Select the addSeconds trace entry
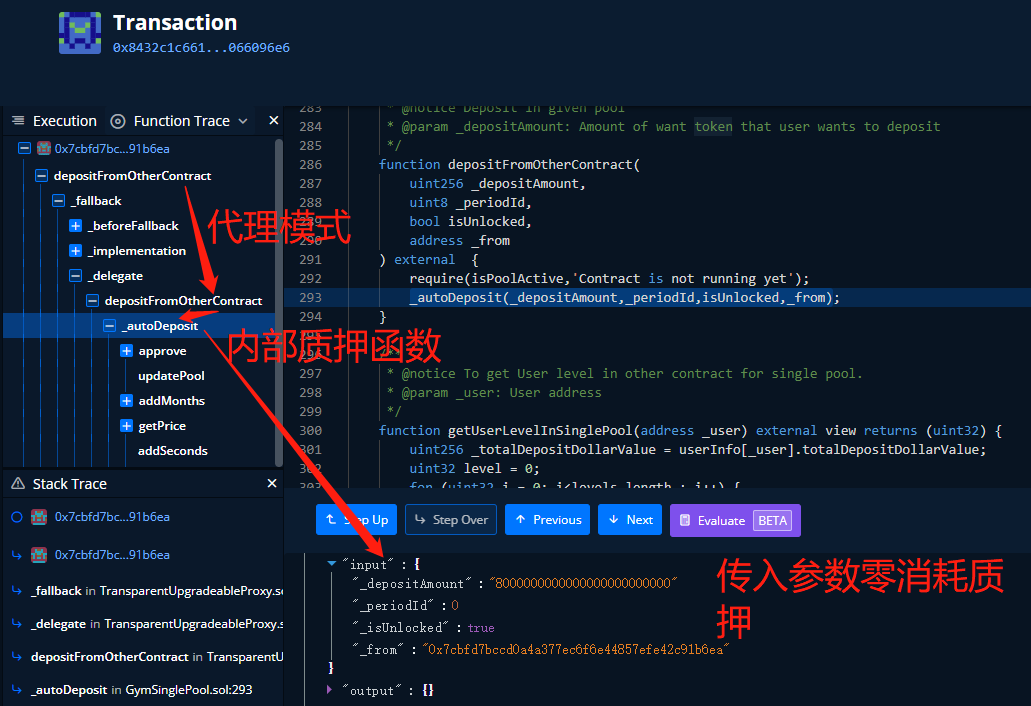 coord(172,450)
